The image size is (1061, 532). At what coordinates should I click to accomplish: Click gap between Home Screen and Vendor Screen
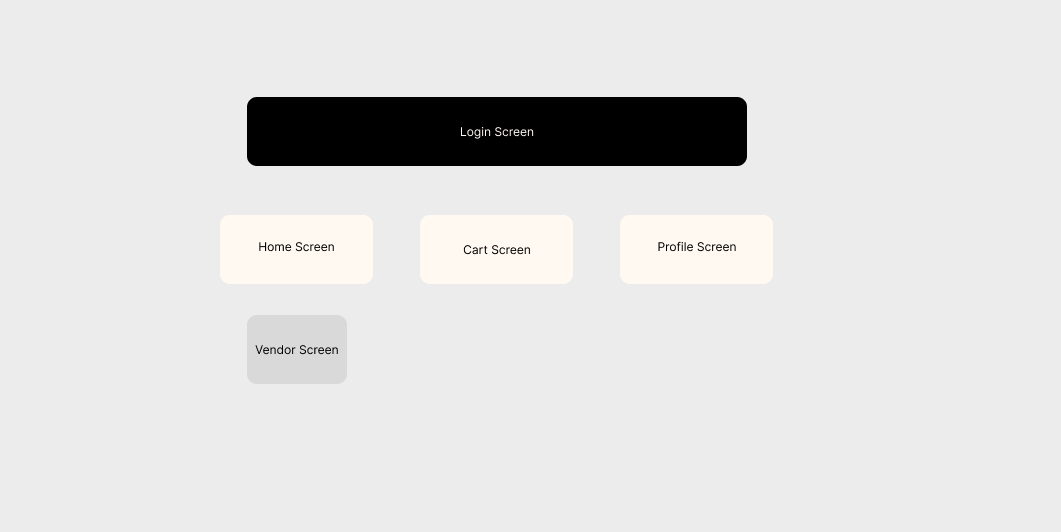coord(296,299)
